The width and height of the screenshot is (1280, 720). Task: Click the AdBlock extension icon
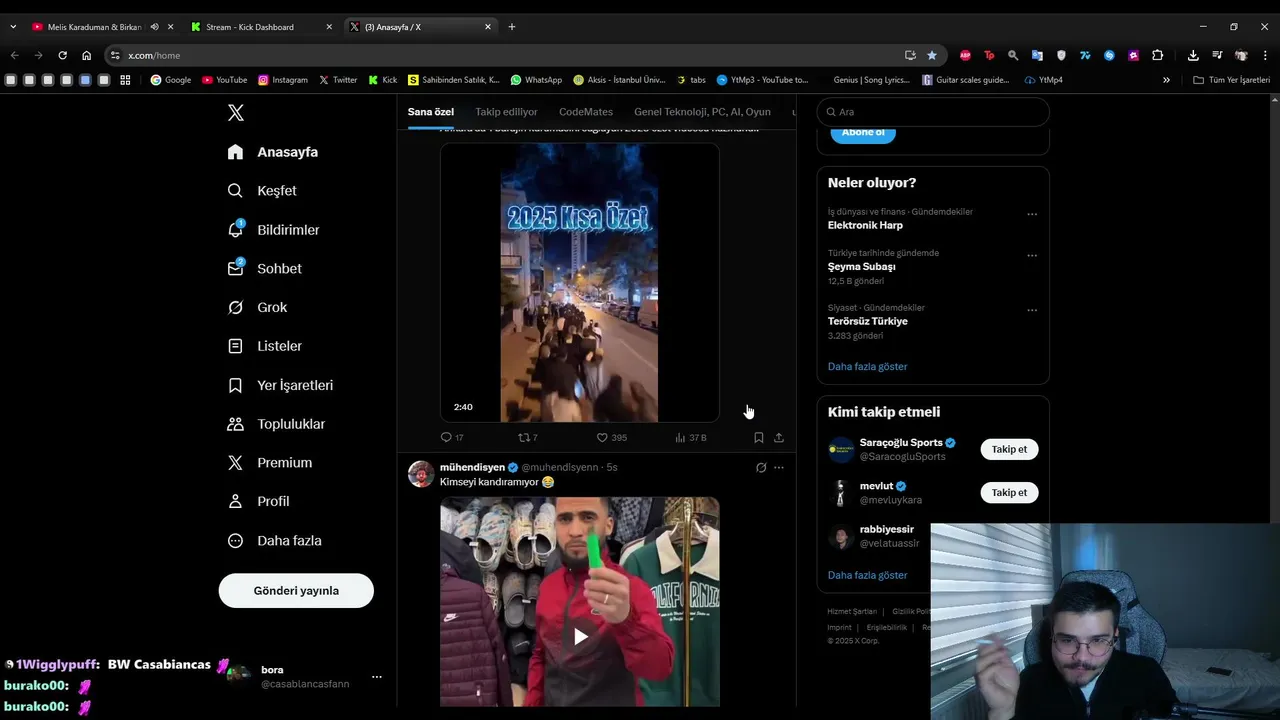[965, 55]
